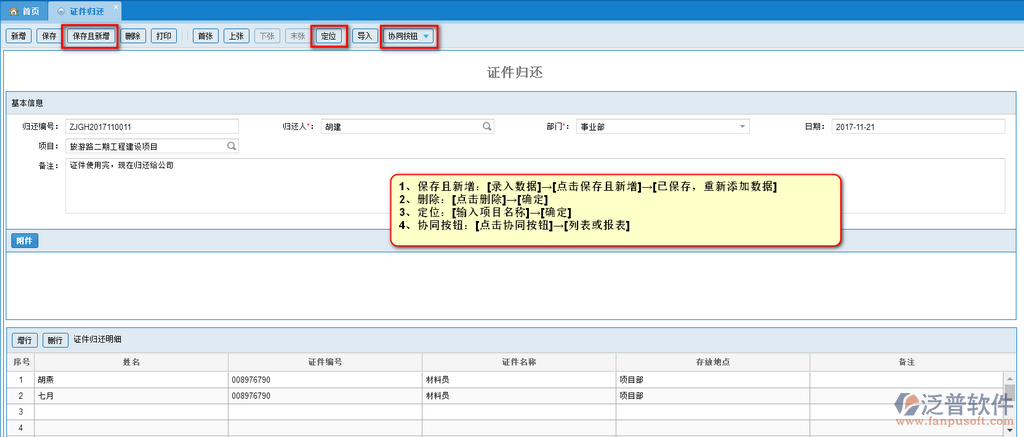The image size is (1024, 437).
Task: Delete a row with 删行 button
Action: pos(56,340)
